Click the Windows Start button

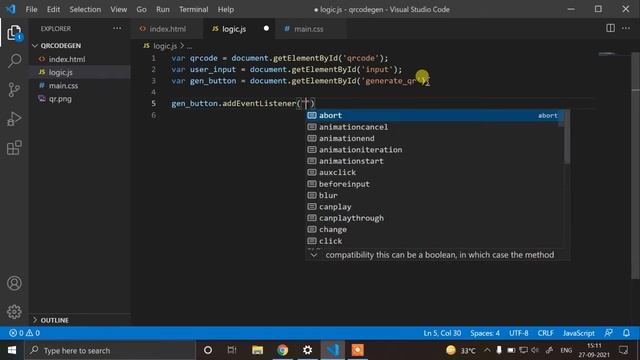pos(12,350)
